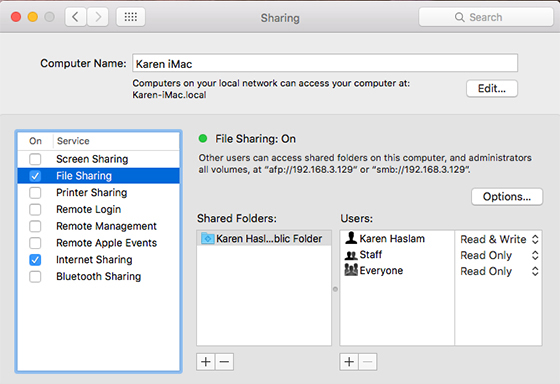Add a shared folder with plus
This screenshot has height=384, width=560.
(x=206, y=362)
